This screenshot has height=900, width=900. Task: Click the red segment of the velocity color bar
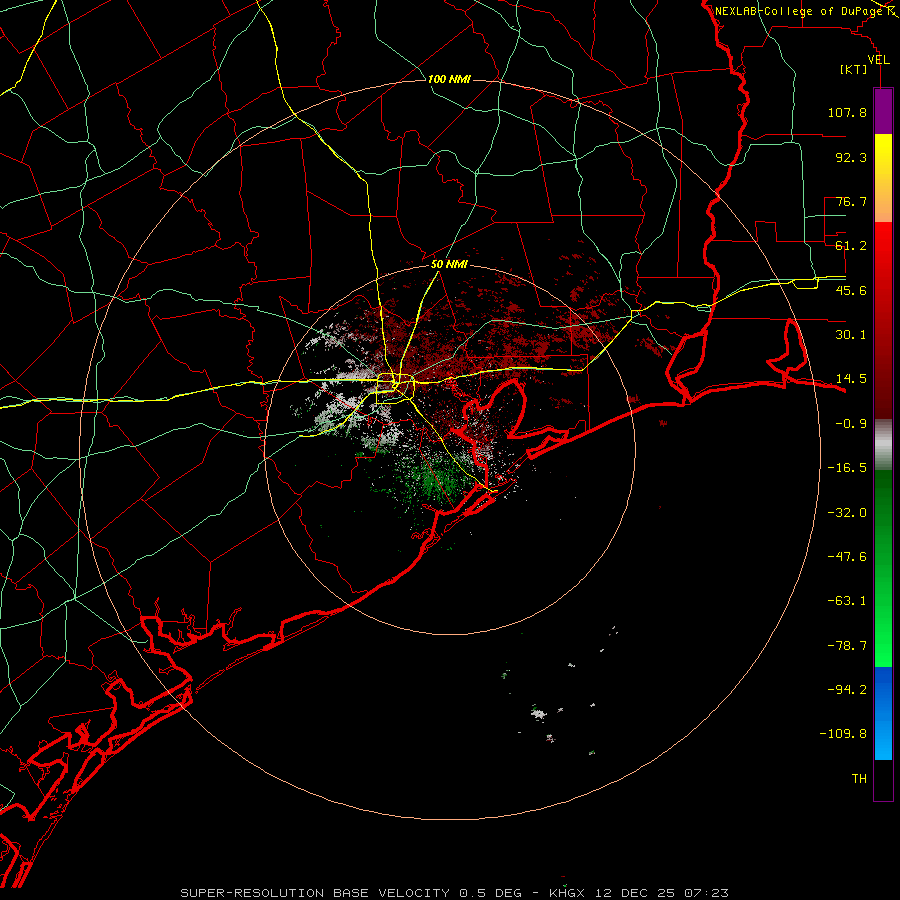click(x=883, y=320)
